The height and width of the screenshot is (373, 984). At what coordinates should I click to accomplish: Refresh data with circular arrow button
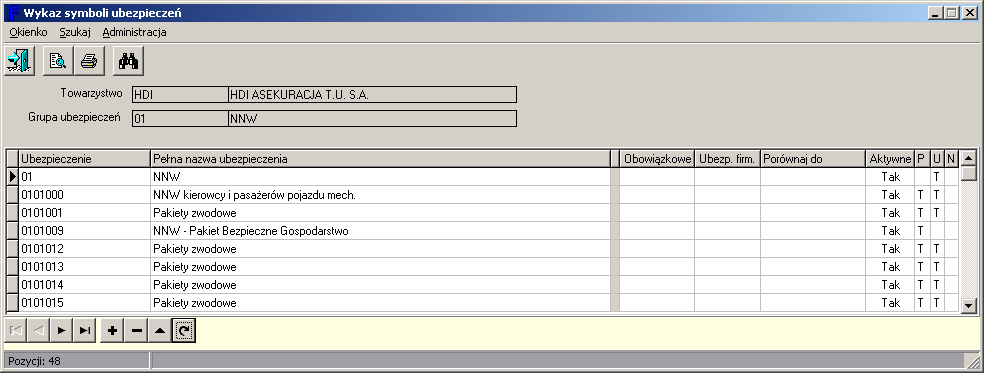pyautogui.click(x=184, y=330)
